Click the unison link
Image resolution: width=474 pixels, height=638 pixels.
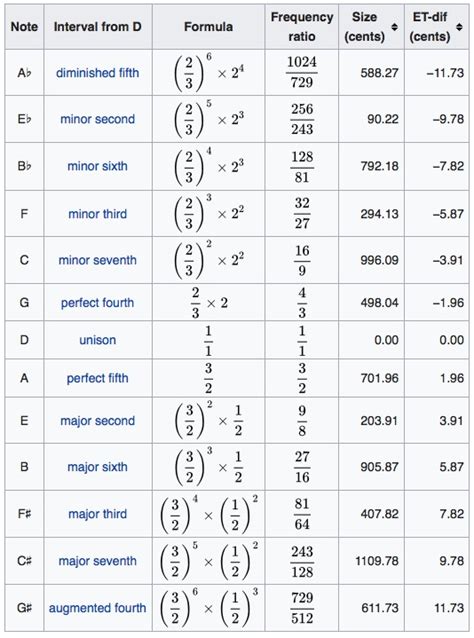click(x=98, y=340)
